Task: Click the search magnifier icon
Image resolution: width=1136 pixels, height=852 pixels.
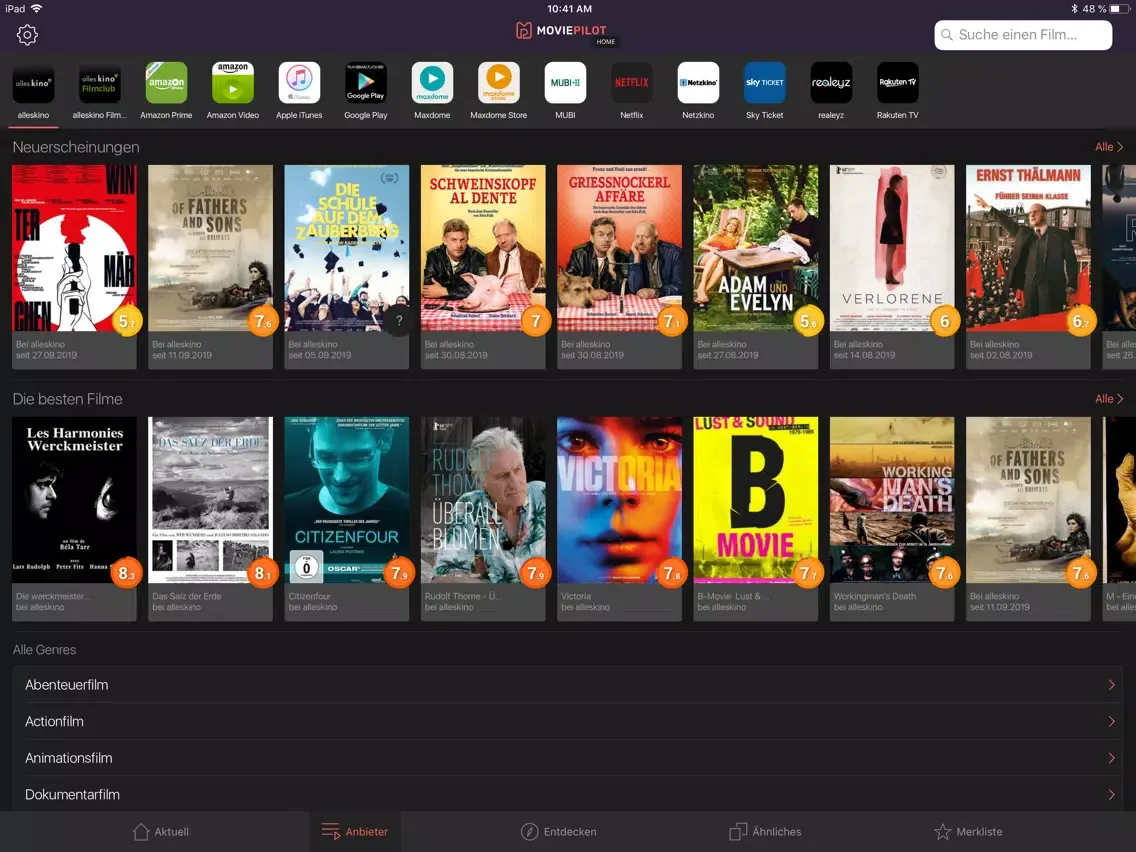Action: coord(947,35)
